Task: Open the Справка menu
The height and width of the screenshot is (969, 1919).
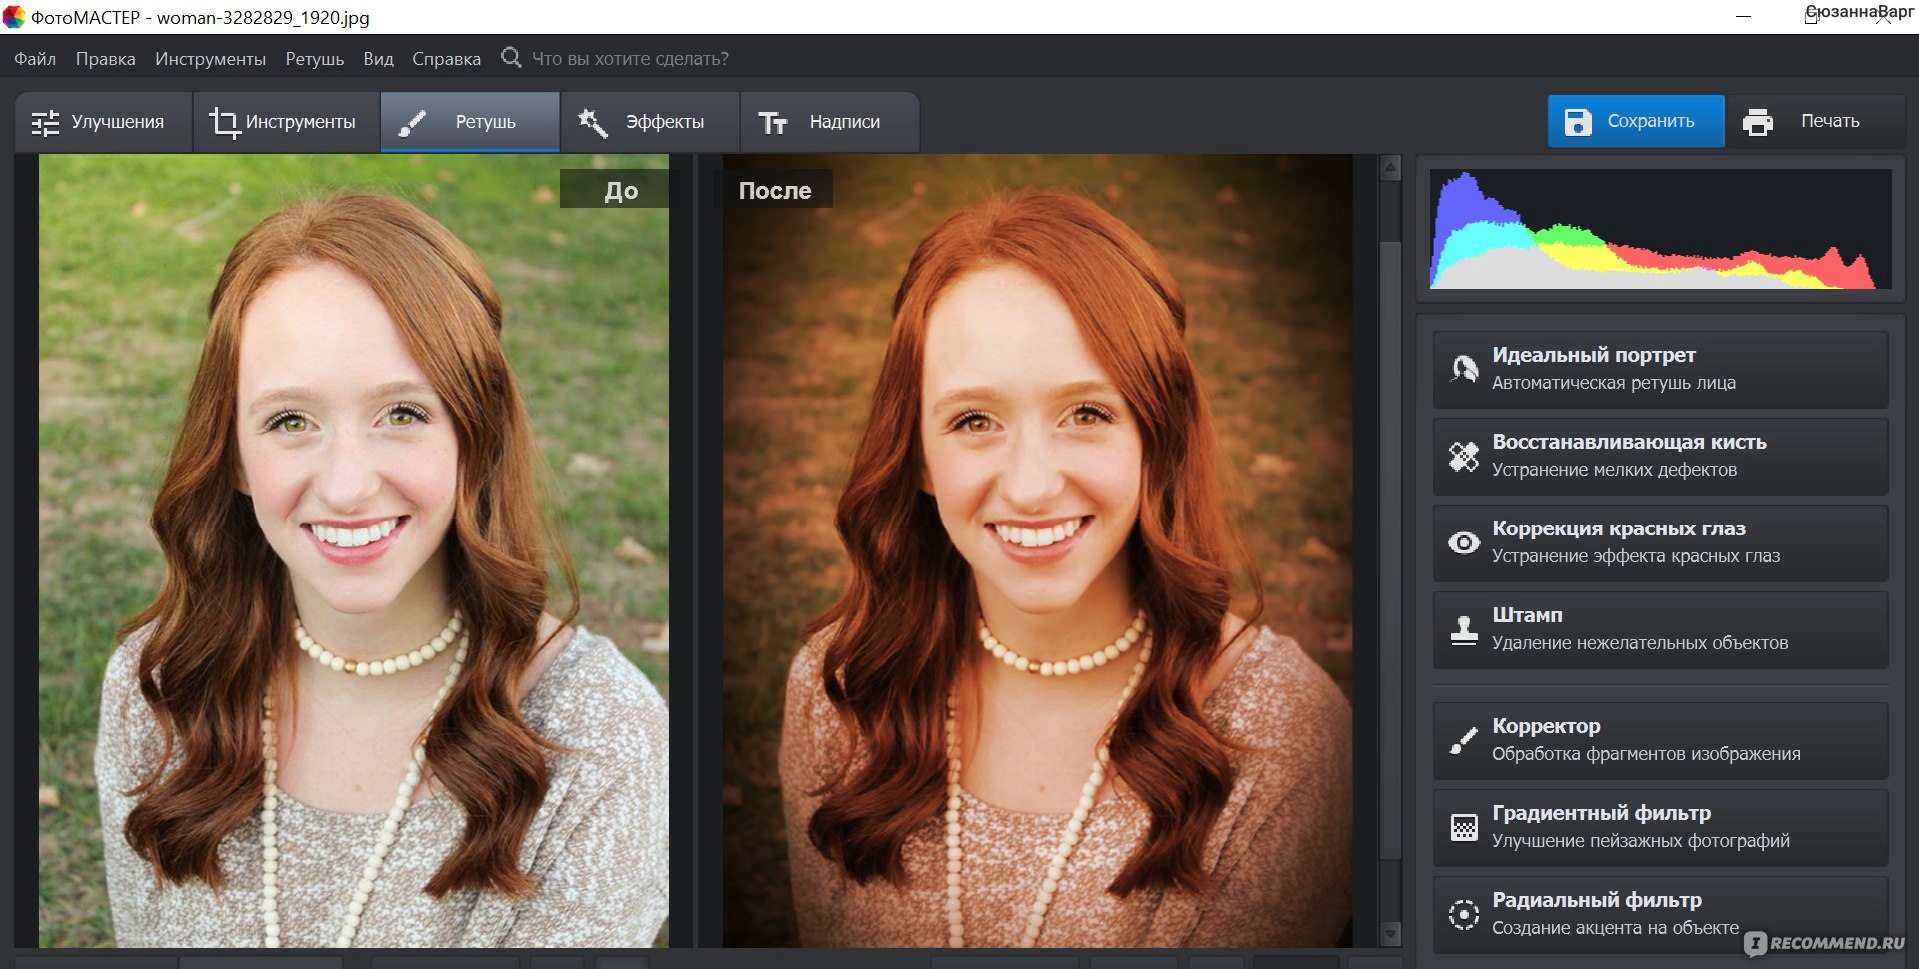Action: [446, 59]
